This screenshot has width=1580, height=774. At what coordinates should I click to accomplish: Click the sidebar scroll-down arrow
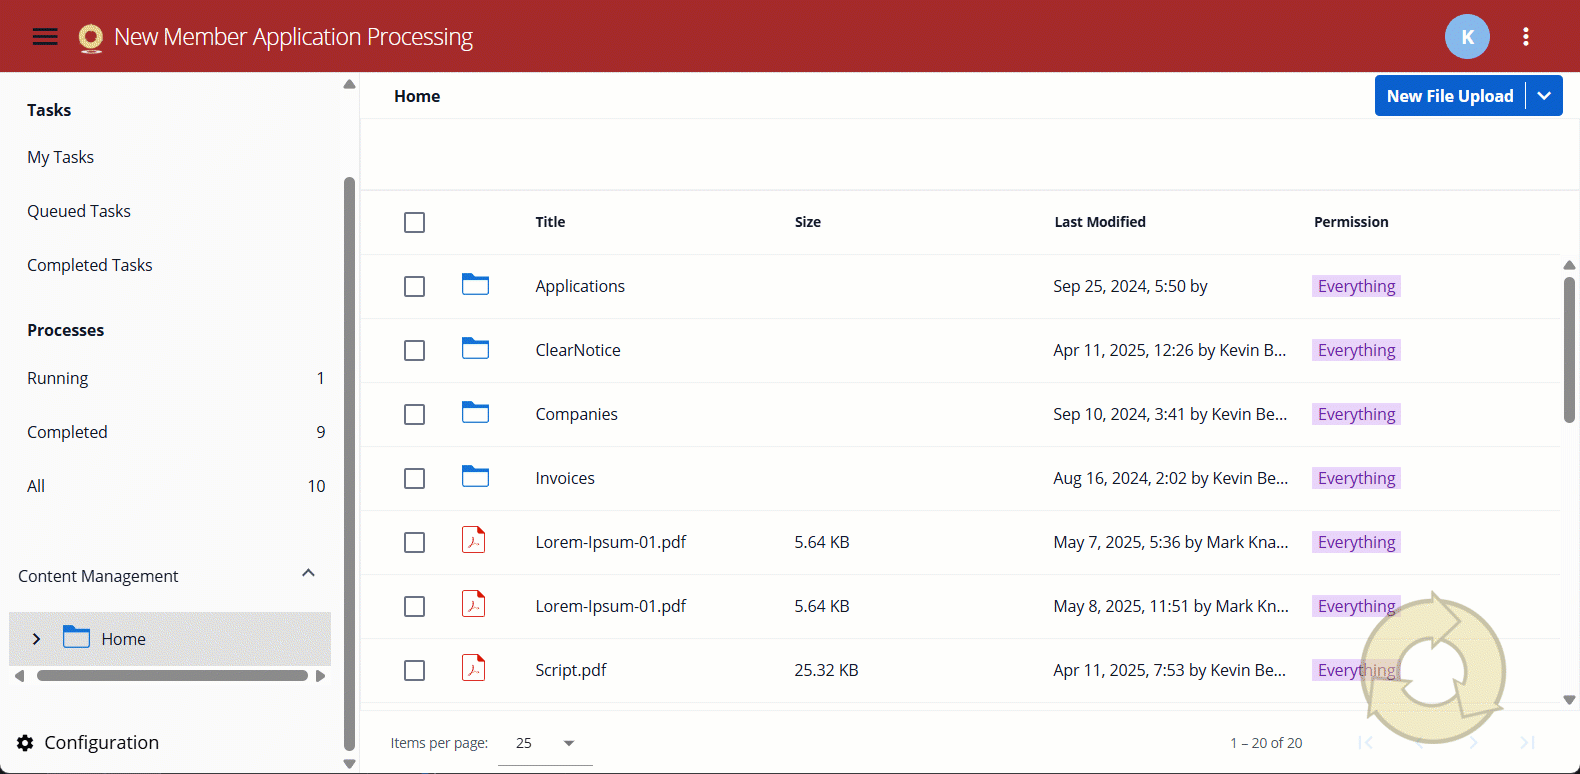[x=349, y=764]
